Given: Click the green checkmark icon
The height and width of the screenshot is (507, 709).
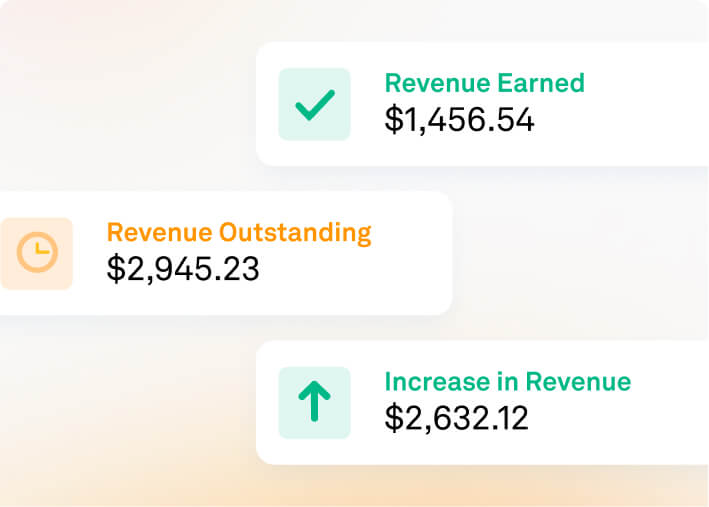Looking at the screenshot, I should [315, 105].
